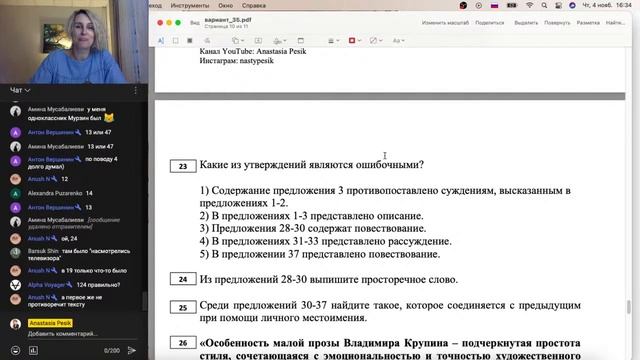640x360 pixels.
Task: Open the Вид view menu button
Action: pos(195,23)
